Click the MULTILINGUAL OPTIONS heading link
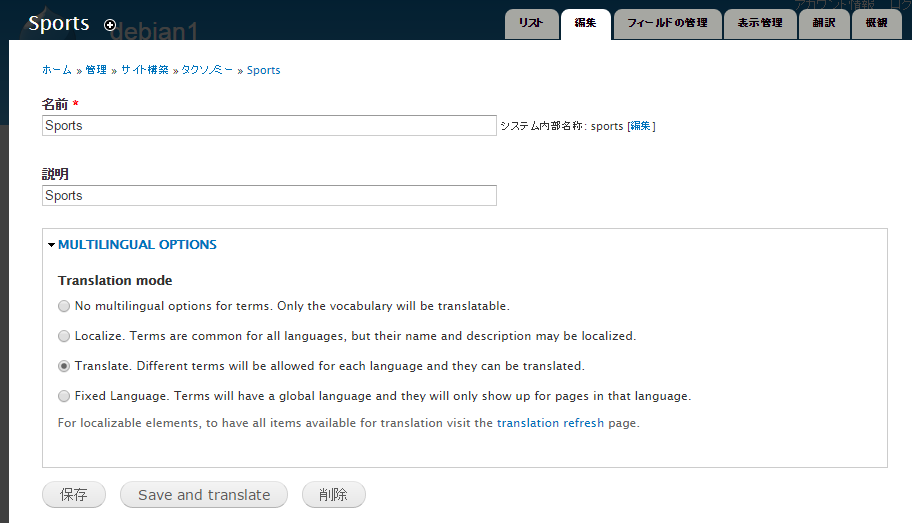 pos(137,245)
